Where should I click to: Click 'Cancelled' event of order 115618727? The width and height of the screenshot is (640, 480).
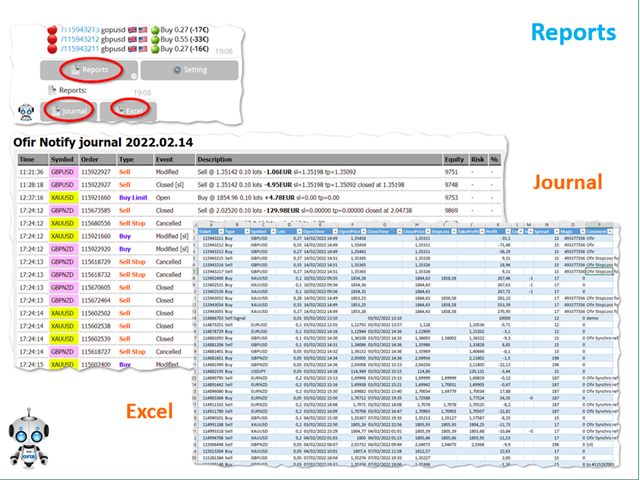tap(168, 352)
